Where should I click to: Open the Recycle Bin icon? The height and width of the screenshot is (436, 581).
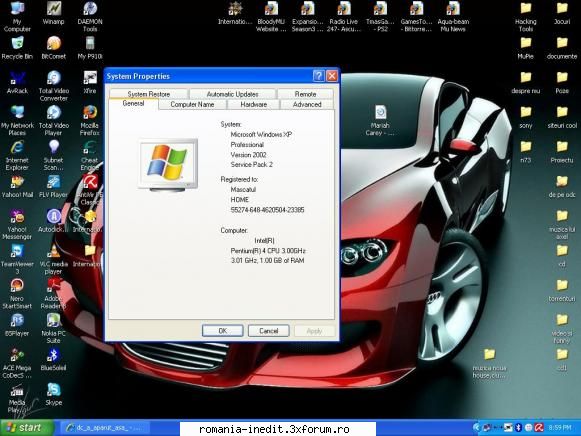click(x=17, y=48)
